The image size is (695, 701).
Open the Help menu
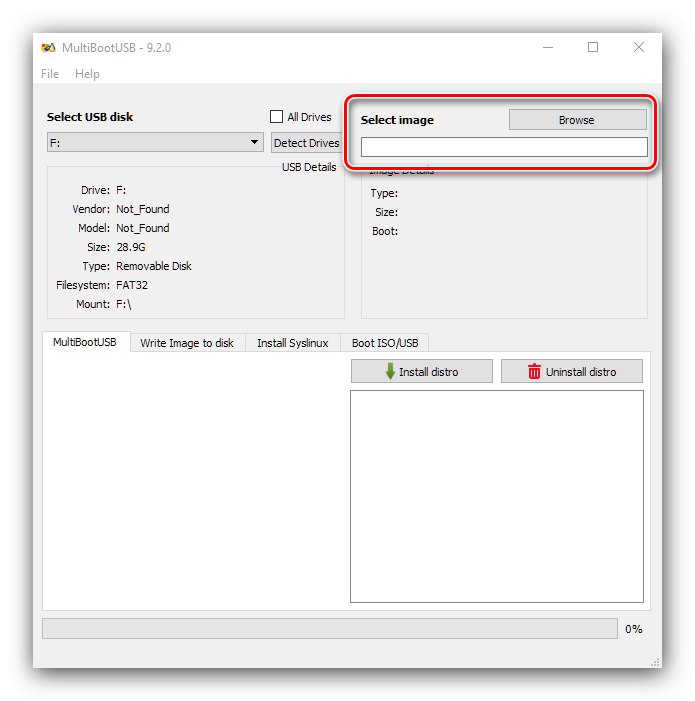click(87, 74)
